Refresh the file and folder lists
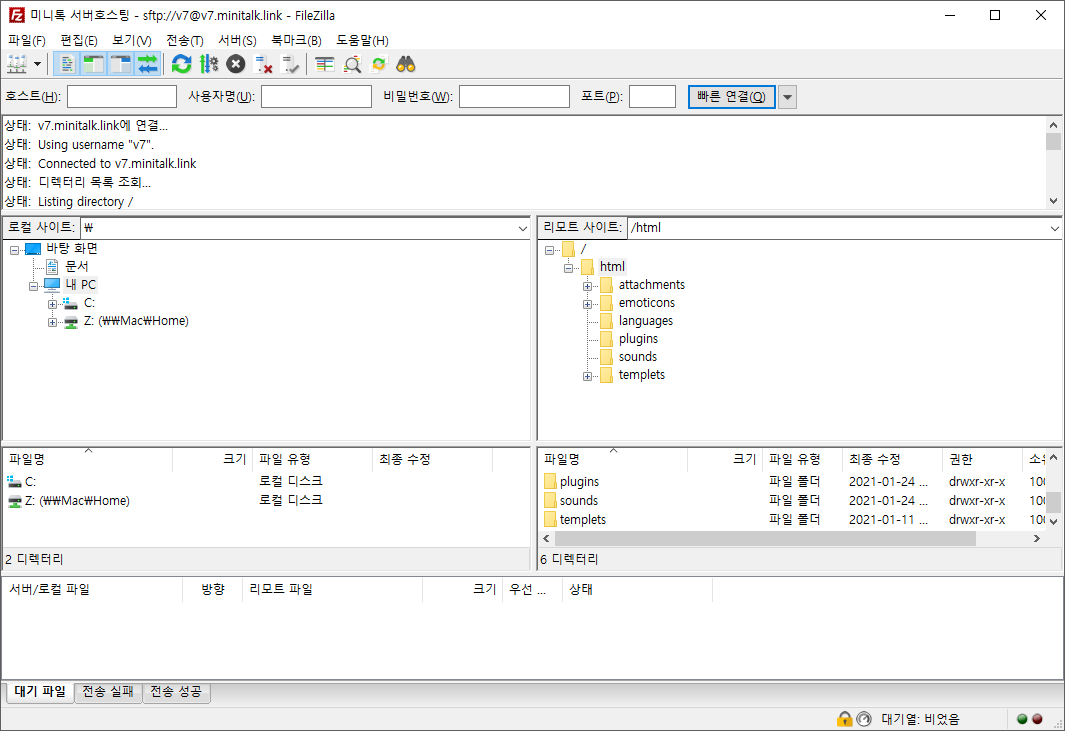 (181, 65)
